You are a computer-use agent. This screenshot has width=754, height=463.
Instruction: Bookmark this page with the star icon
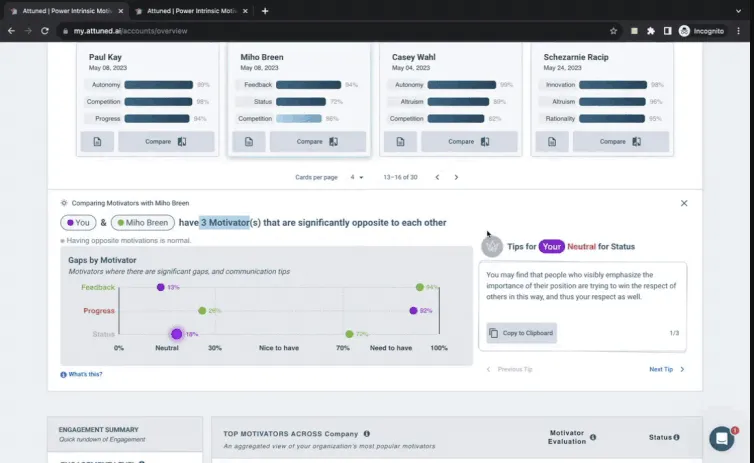coord(613,31)
